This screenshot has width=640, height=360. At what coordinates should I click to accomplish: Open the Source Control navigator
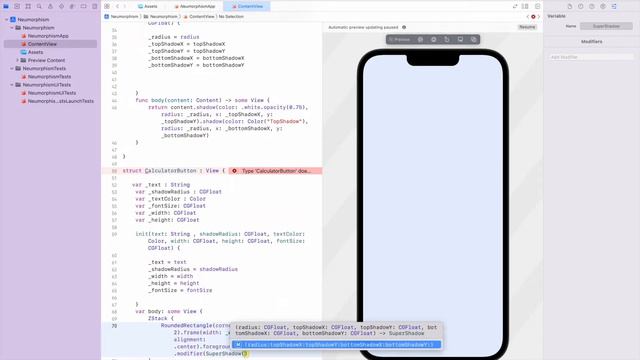tap(17, 7)
